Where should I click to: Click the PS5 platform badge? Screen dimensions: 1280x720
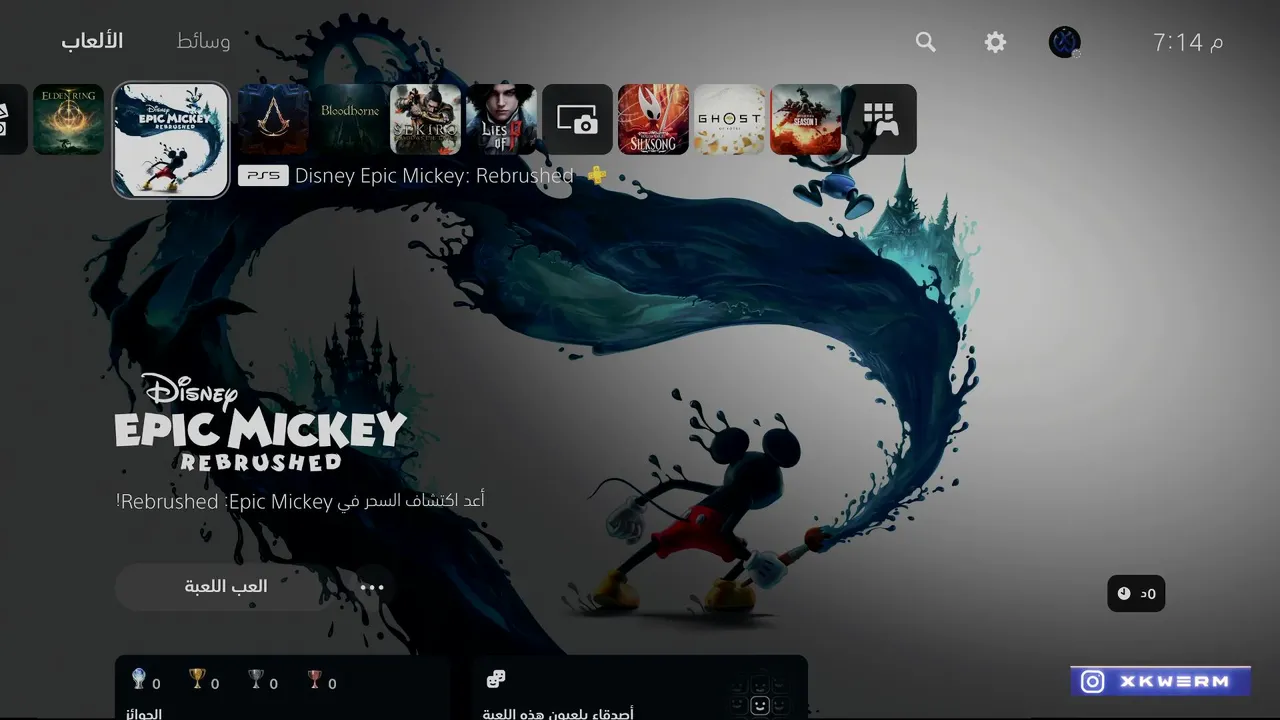[x=264, y=176]
